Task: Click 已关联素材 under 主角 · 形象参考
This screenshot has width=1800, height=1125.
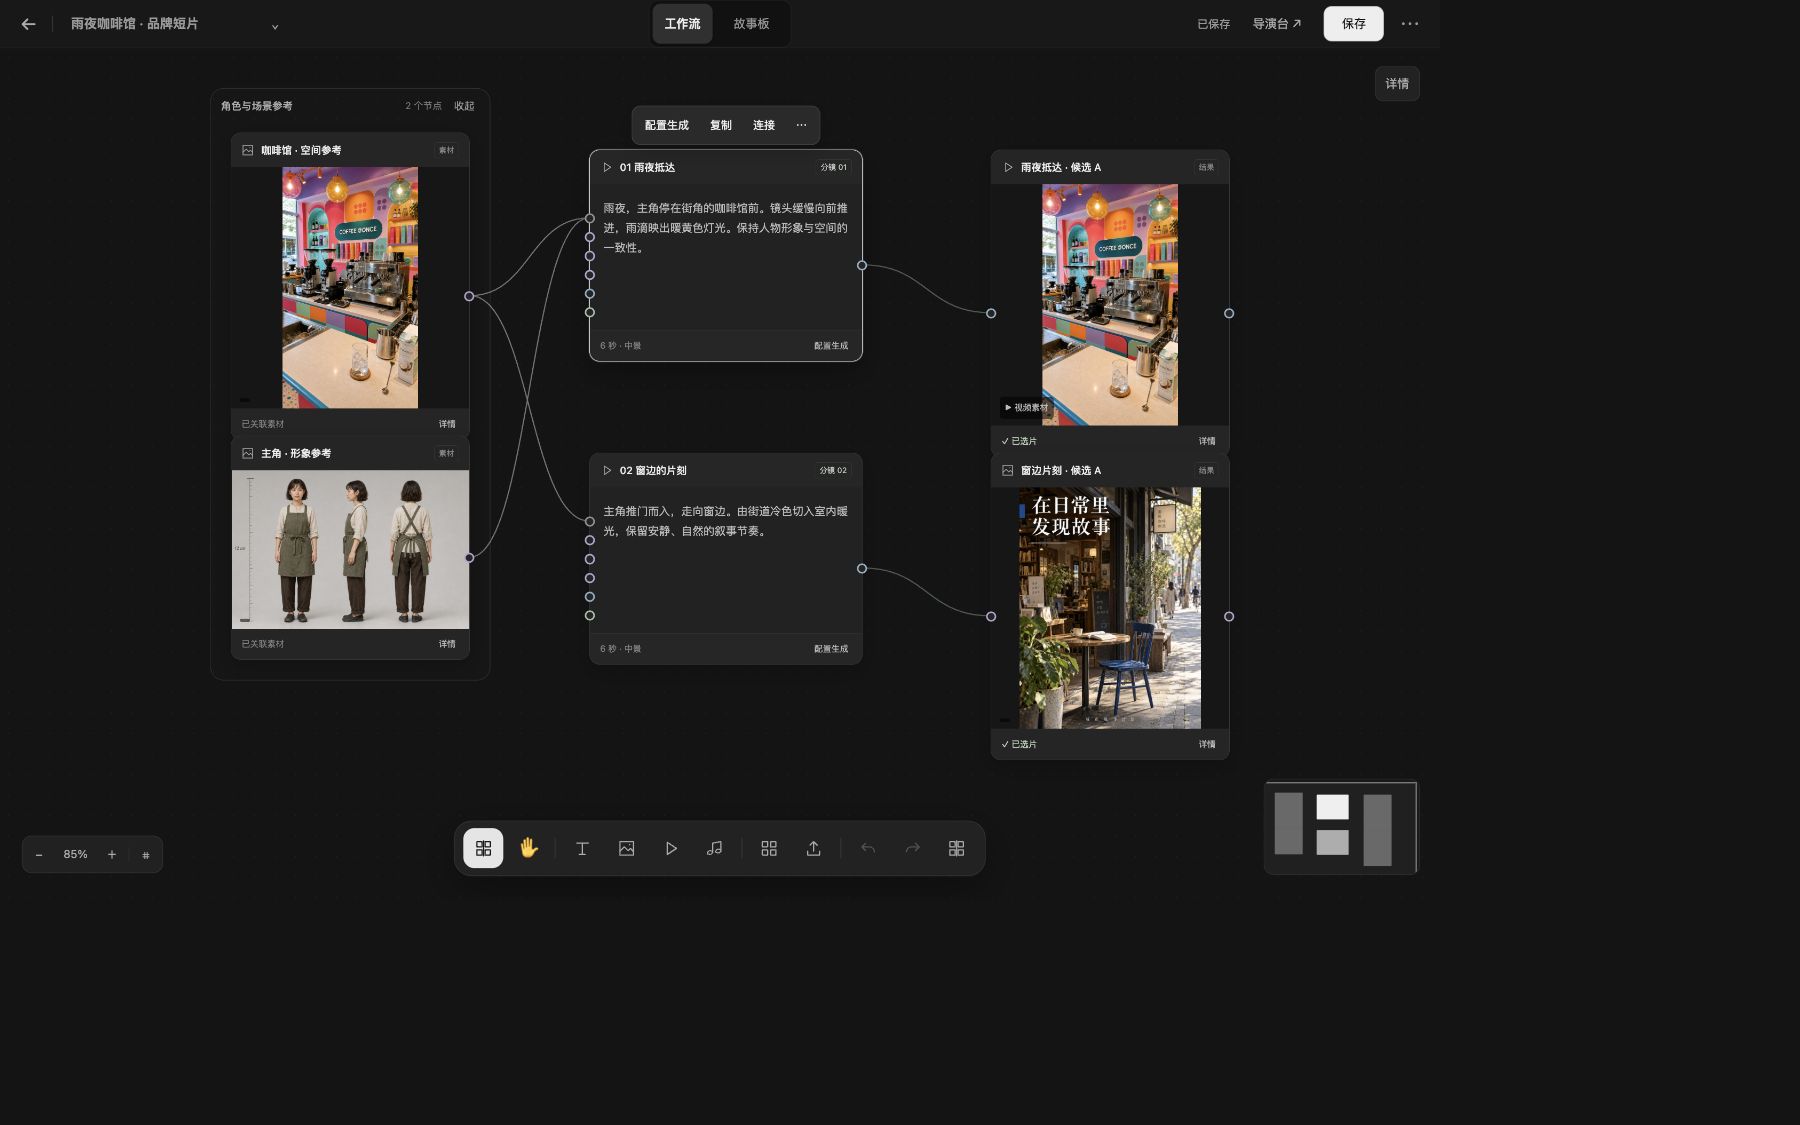Action: click(263, 644)
